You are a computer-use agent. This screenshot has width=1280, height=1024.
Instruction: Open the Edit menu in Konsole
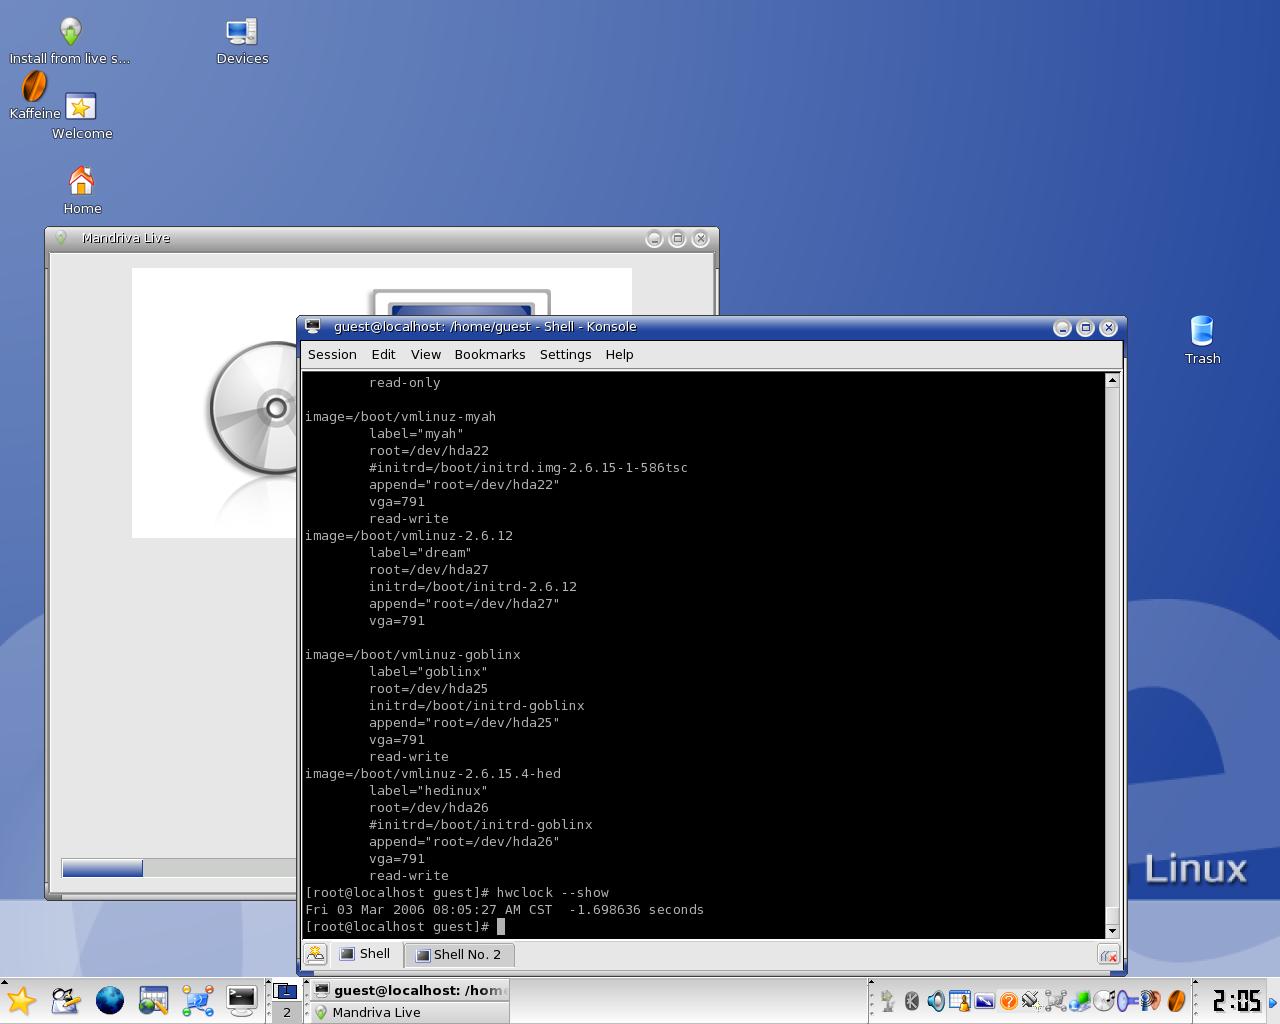click(x=383, y=355)
